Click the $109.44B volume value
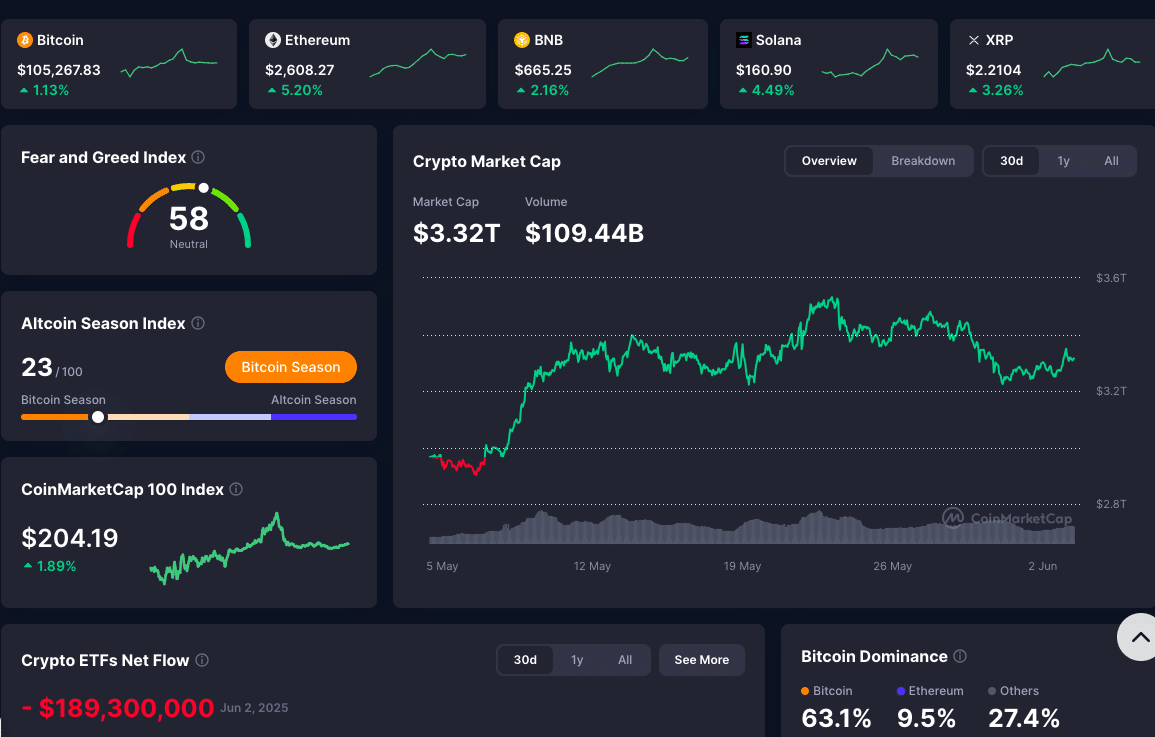 pyautogui.click(x=584, y=233)
